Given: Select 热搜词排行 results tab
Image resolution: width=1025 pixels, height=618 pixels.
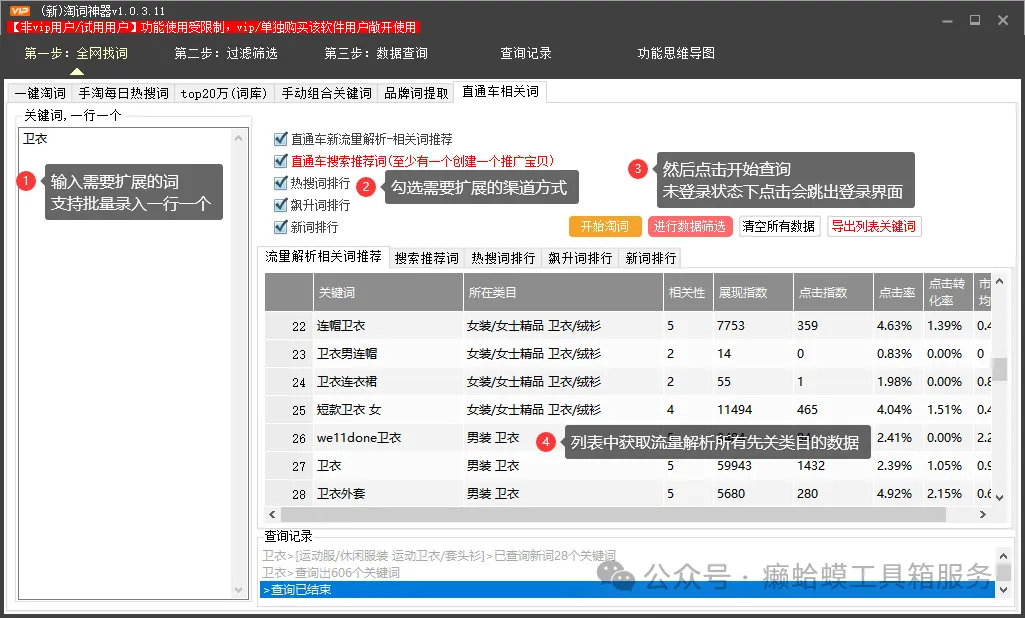Looking at the screenshot, I should pyautogui.click(x=503, y=258).
